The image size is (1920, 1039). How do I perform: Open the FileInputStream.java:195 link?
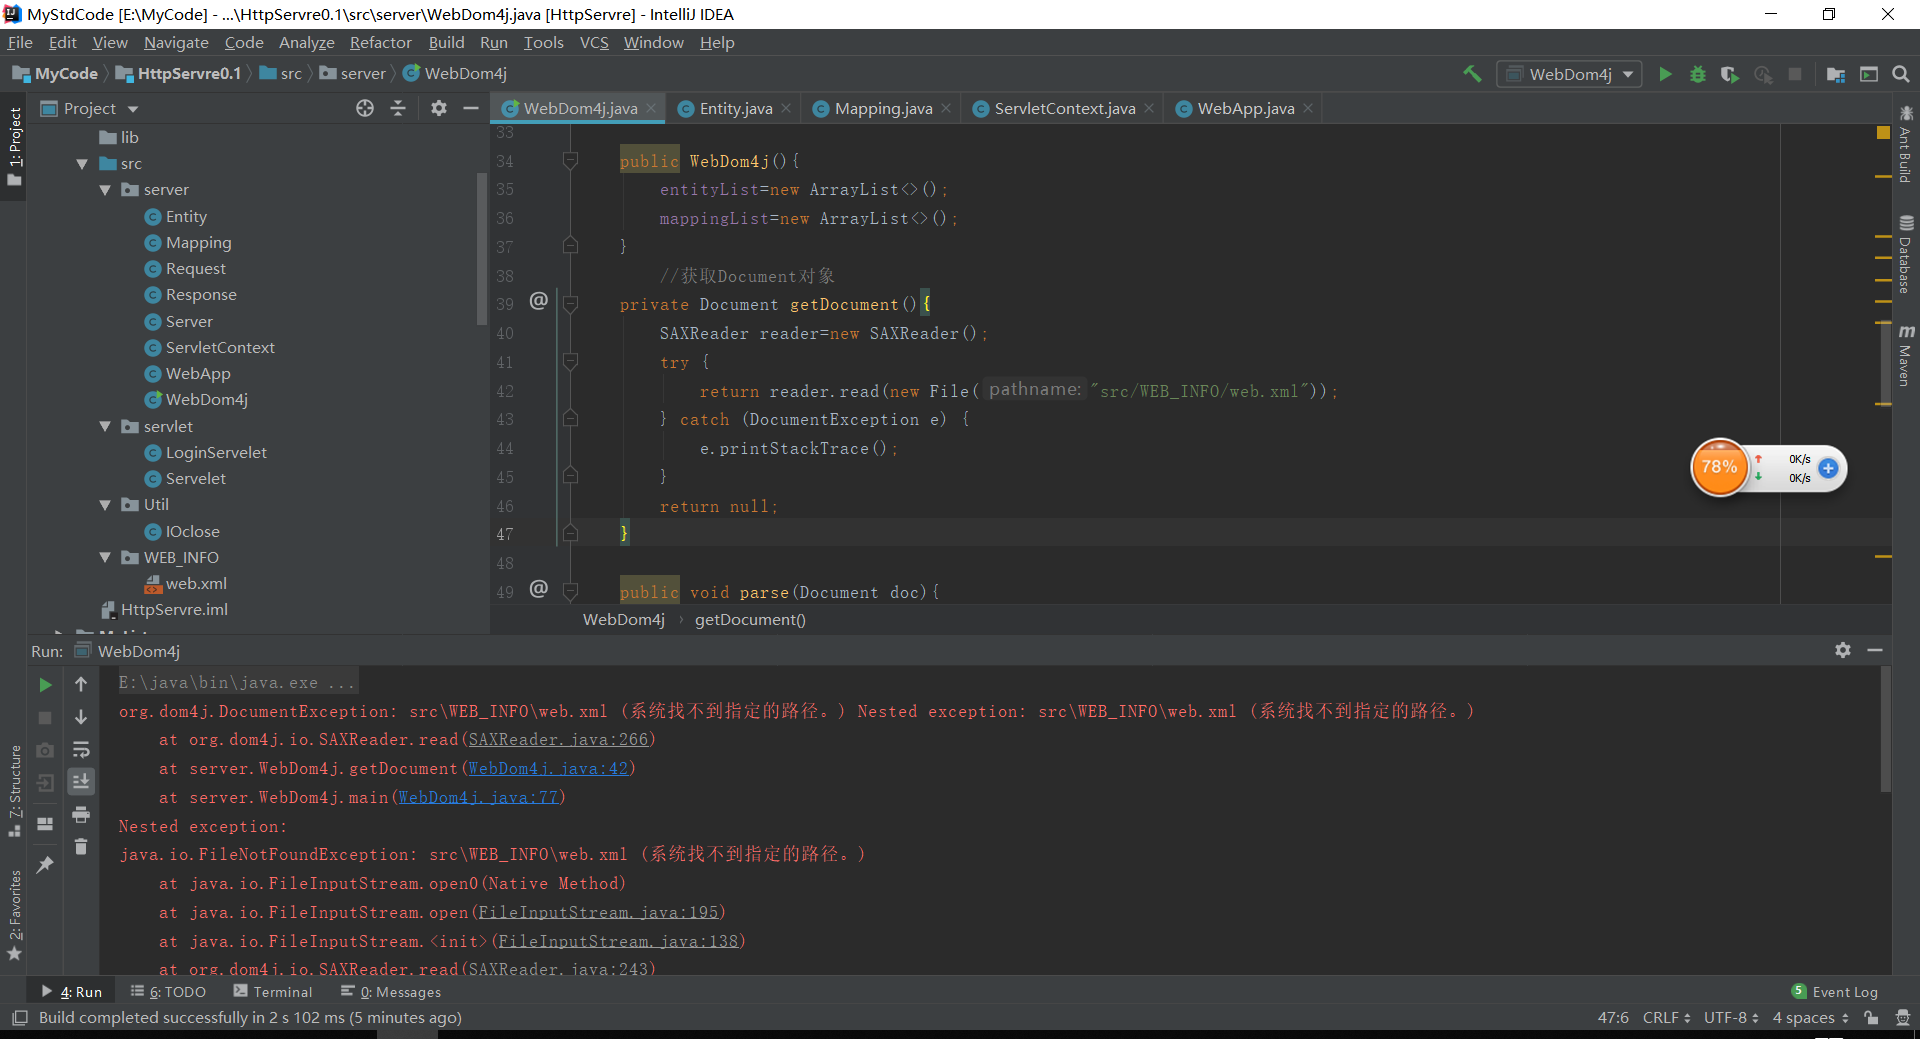pyautogui.click(x=598, y=912)
